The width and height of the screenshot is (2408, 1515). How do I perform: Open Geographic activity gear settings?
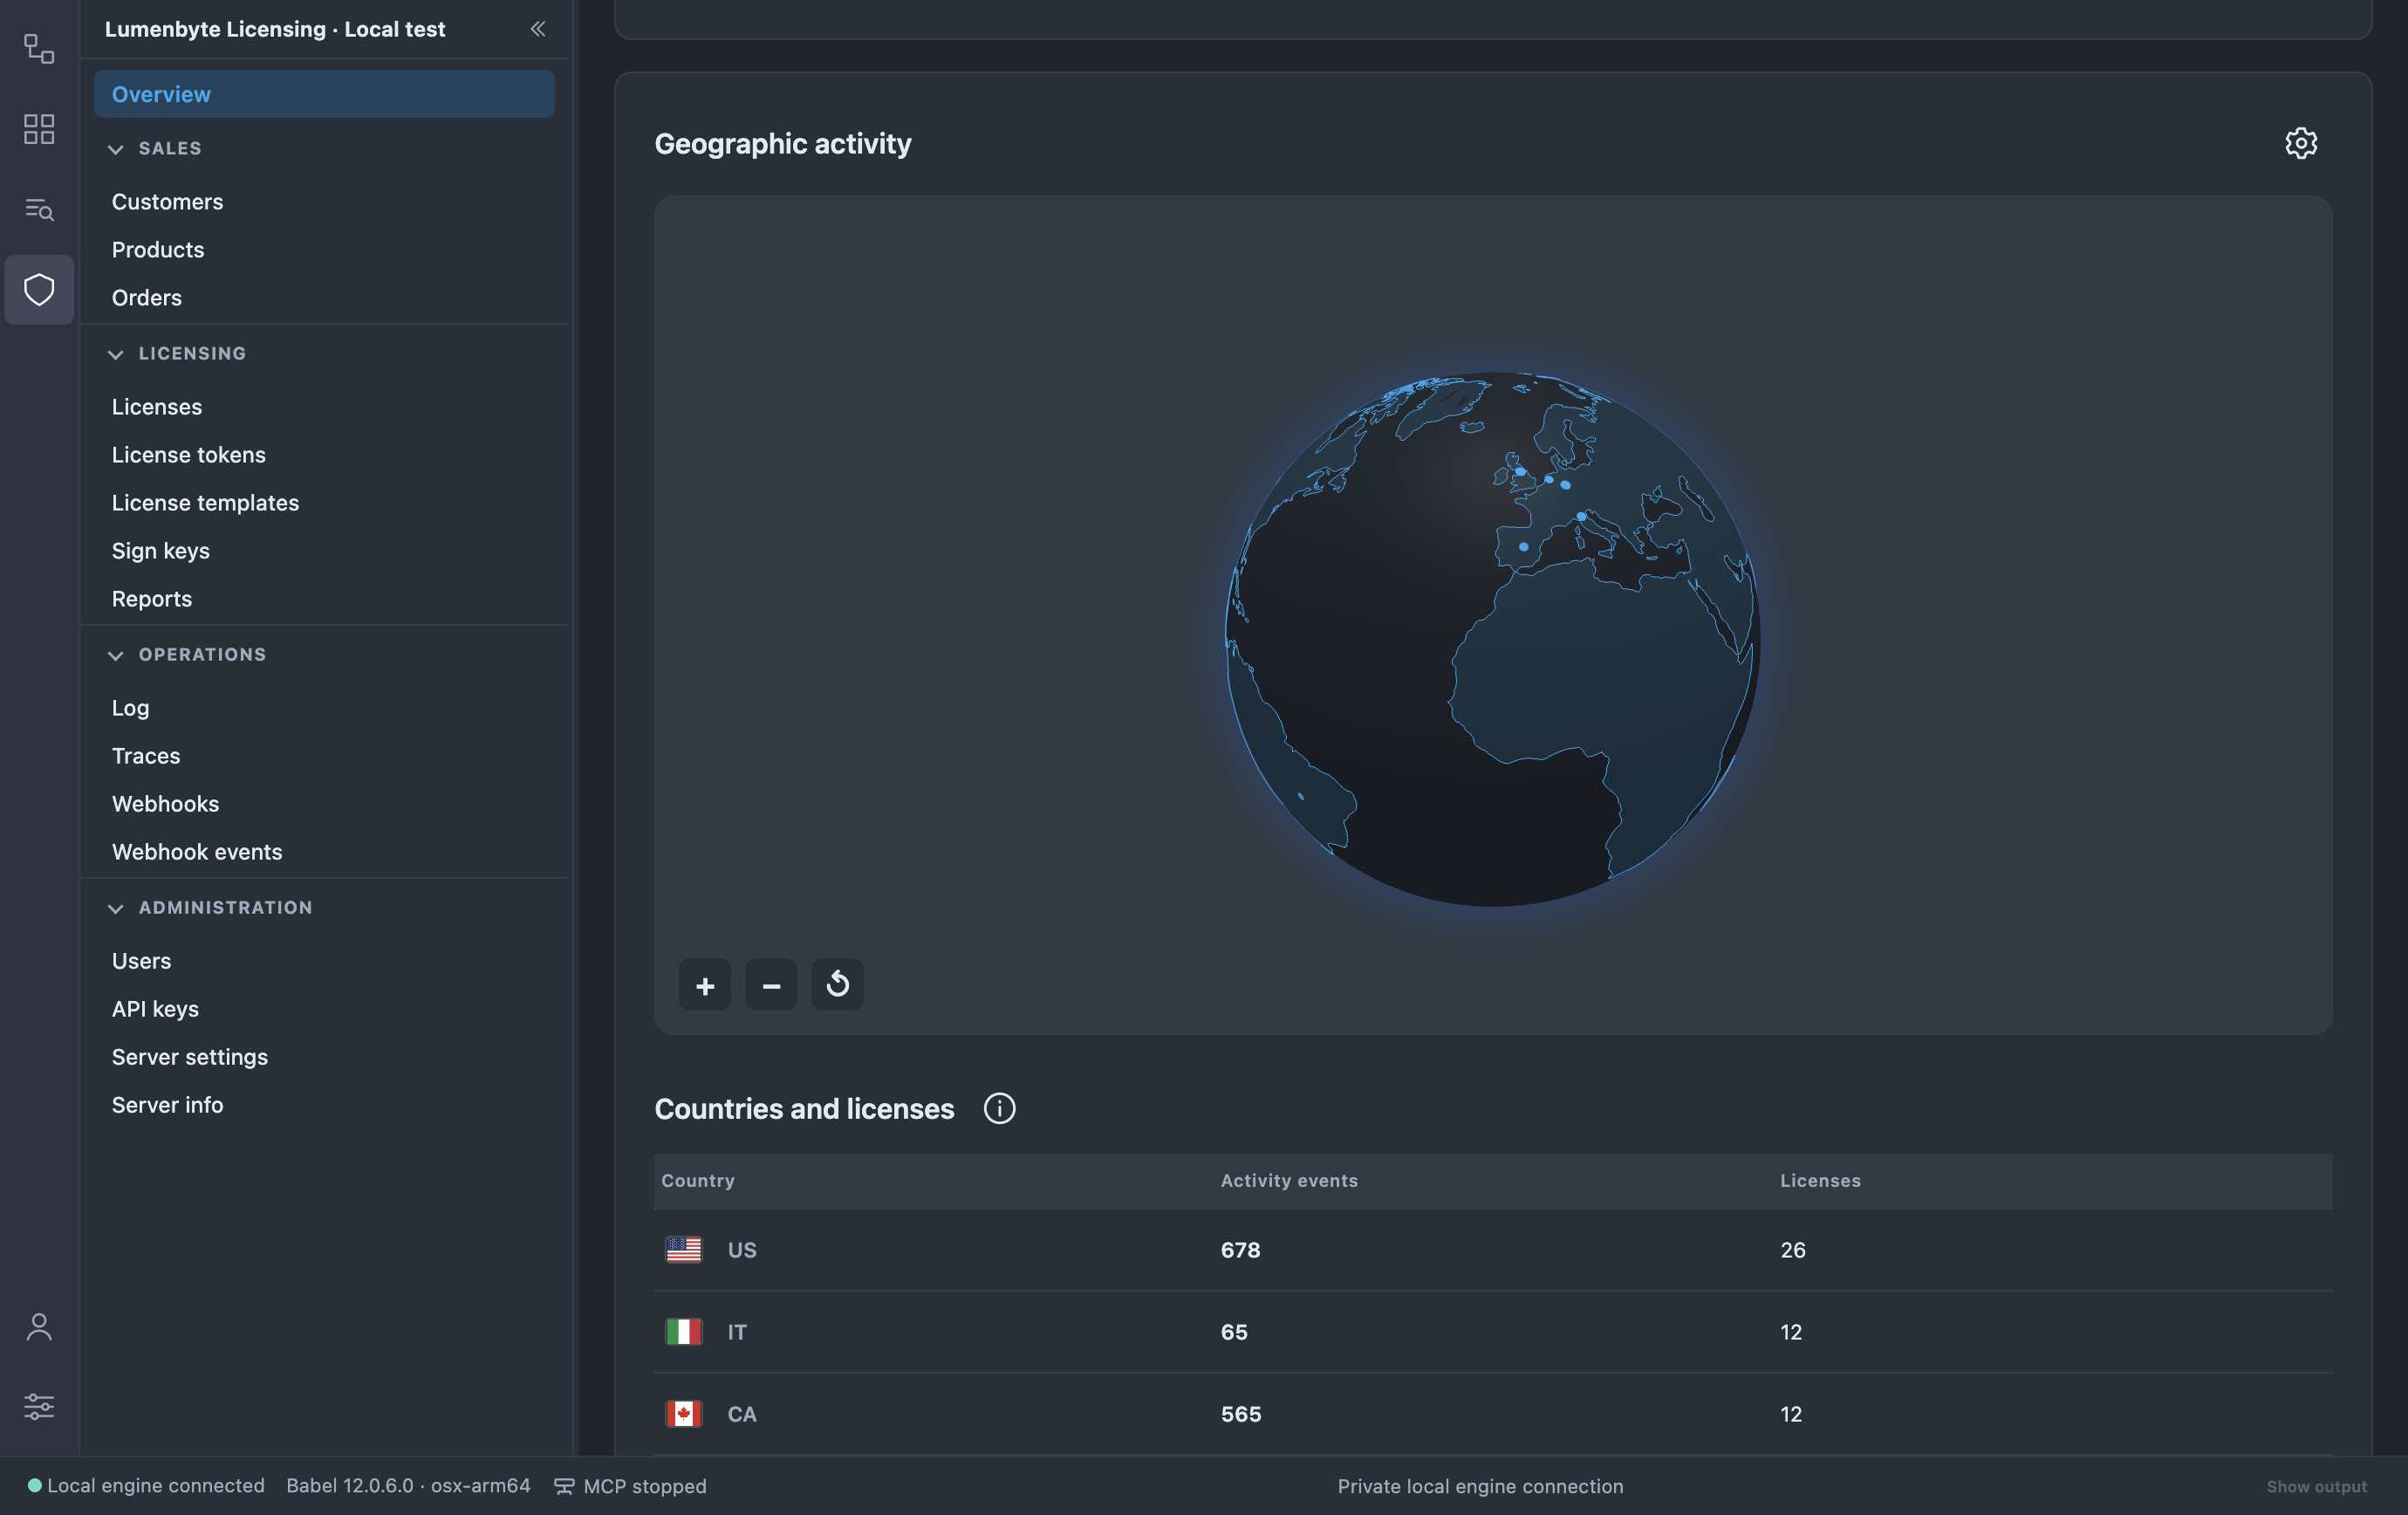pyautogui.click(x=2301, y=143)
